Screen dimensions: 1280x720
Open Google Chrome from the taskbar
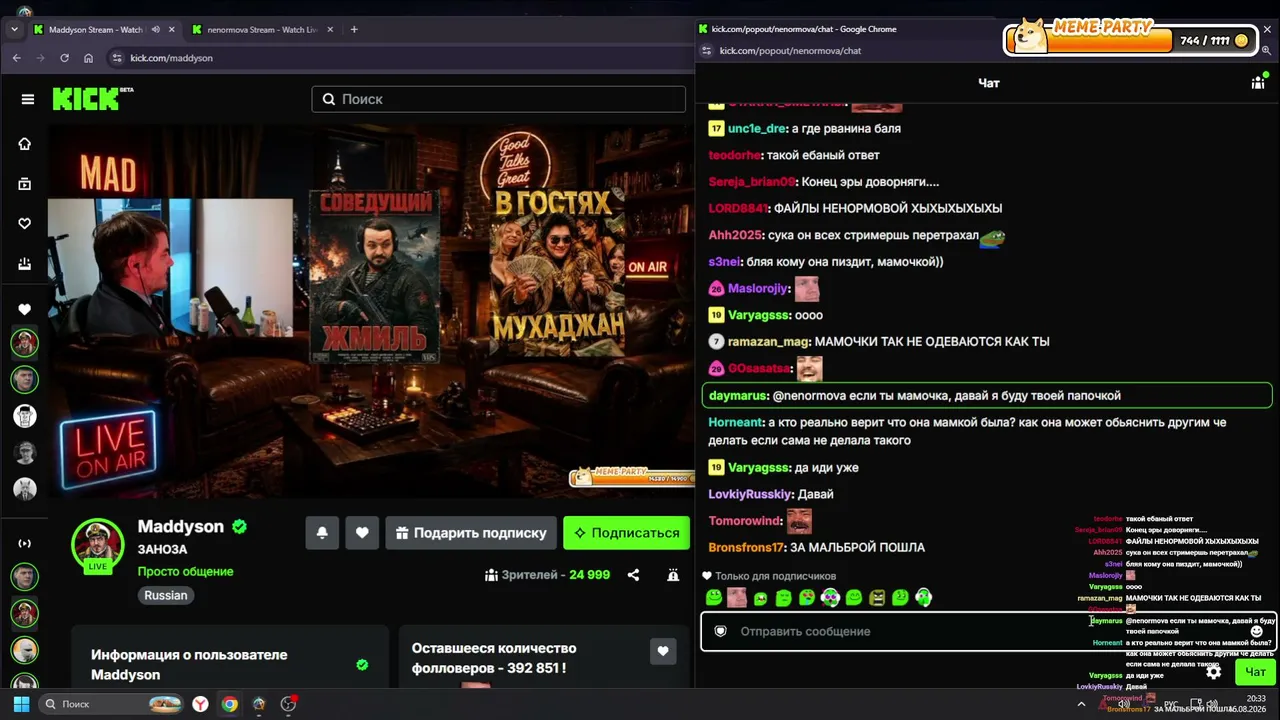tap(230, 704)
